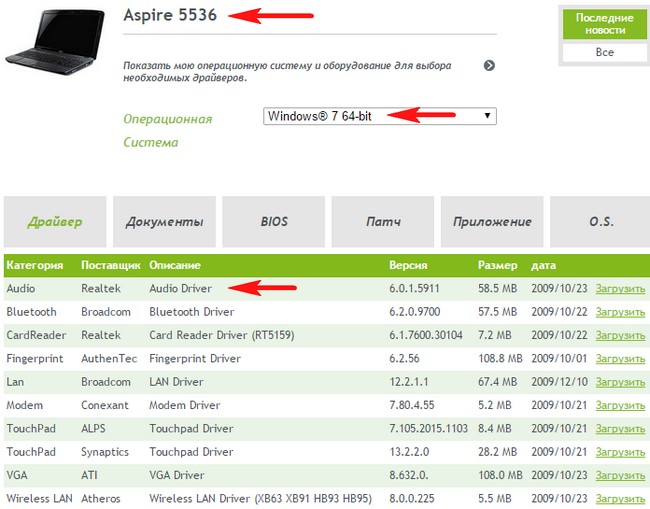Download the Synaptics Touchpad Driver

coord(620,452)
